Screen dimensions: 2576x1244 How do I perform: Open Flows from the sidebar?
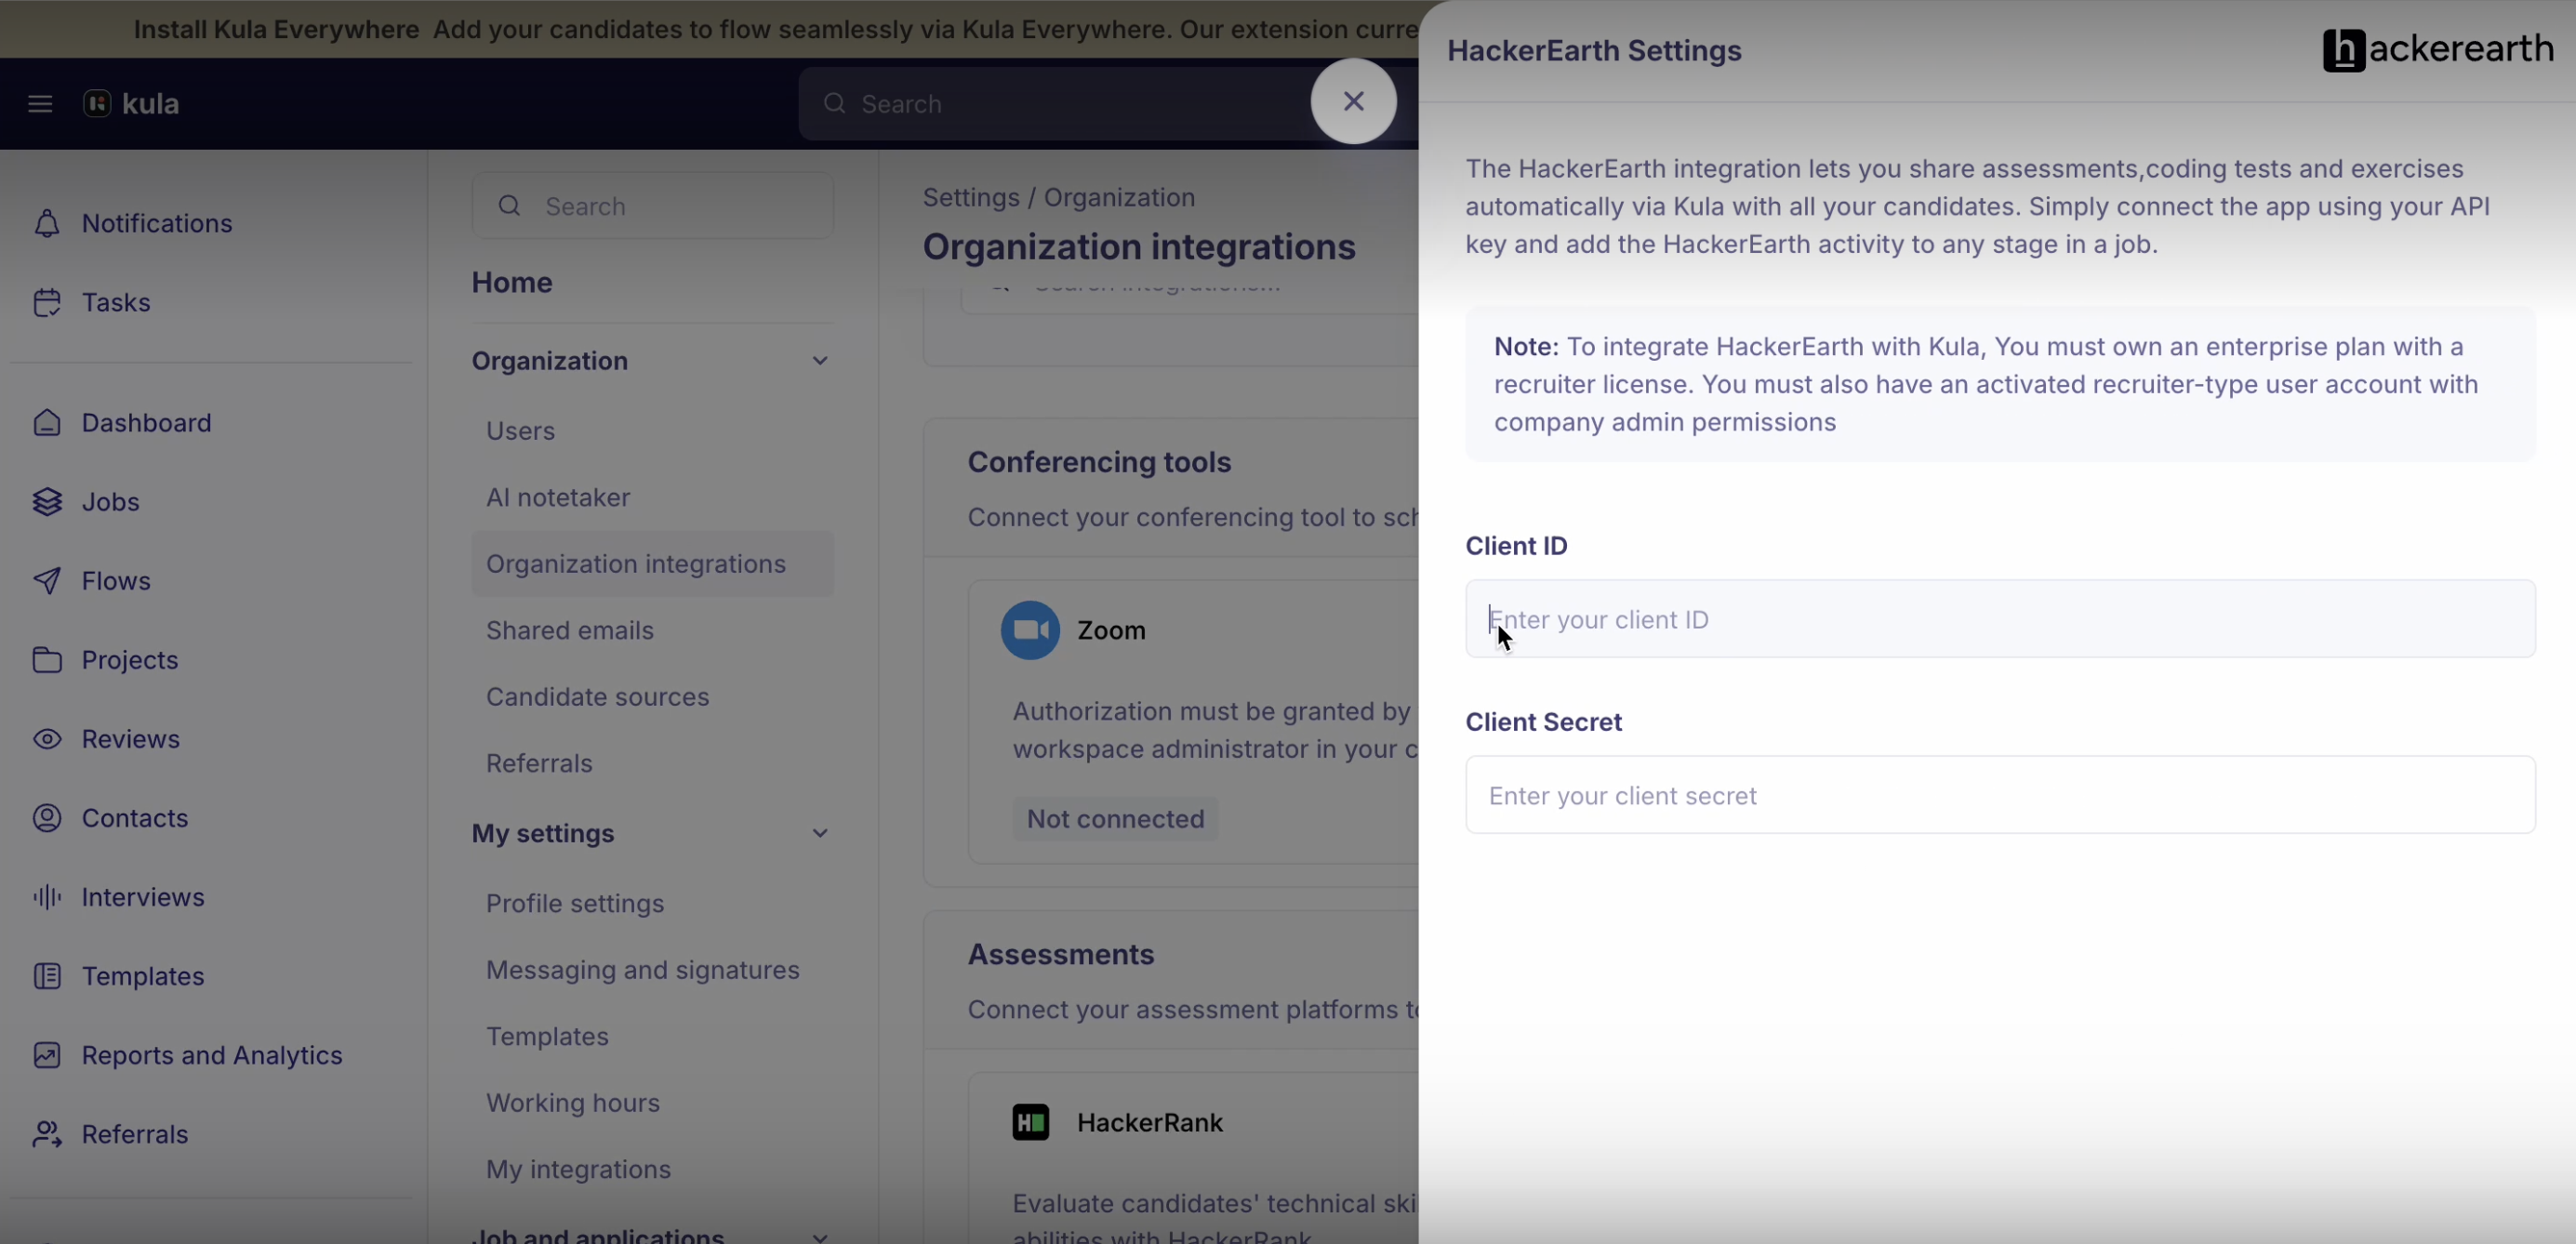click(116, 580)
